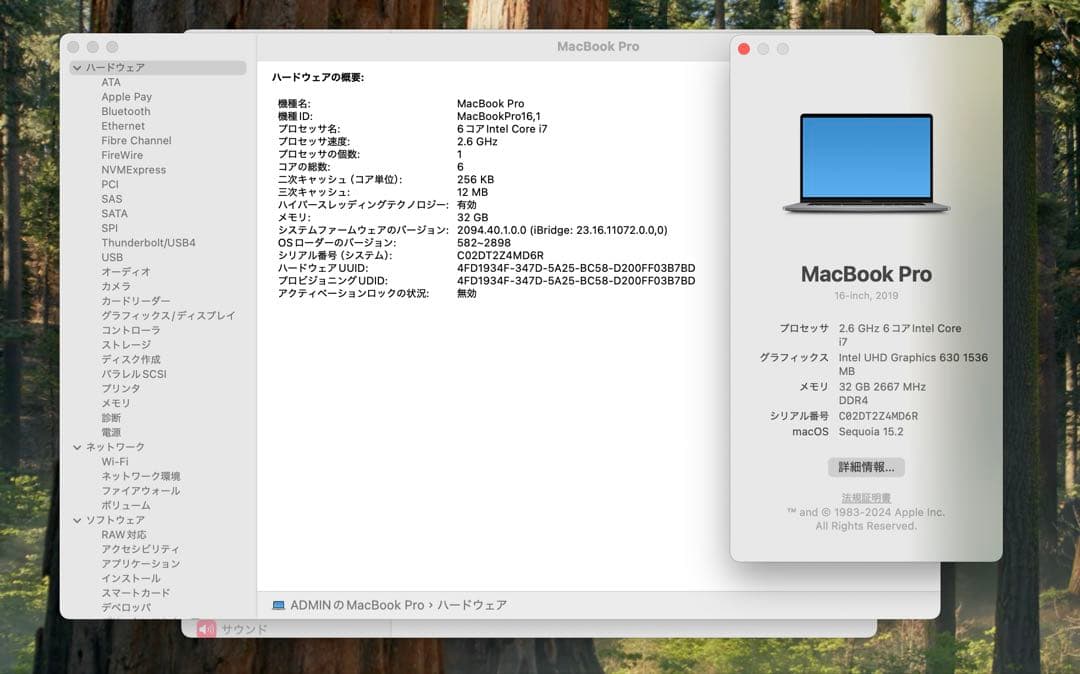
Task: Select ボリューム in sidebar
Action: 126,505
